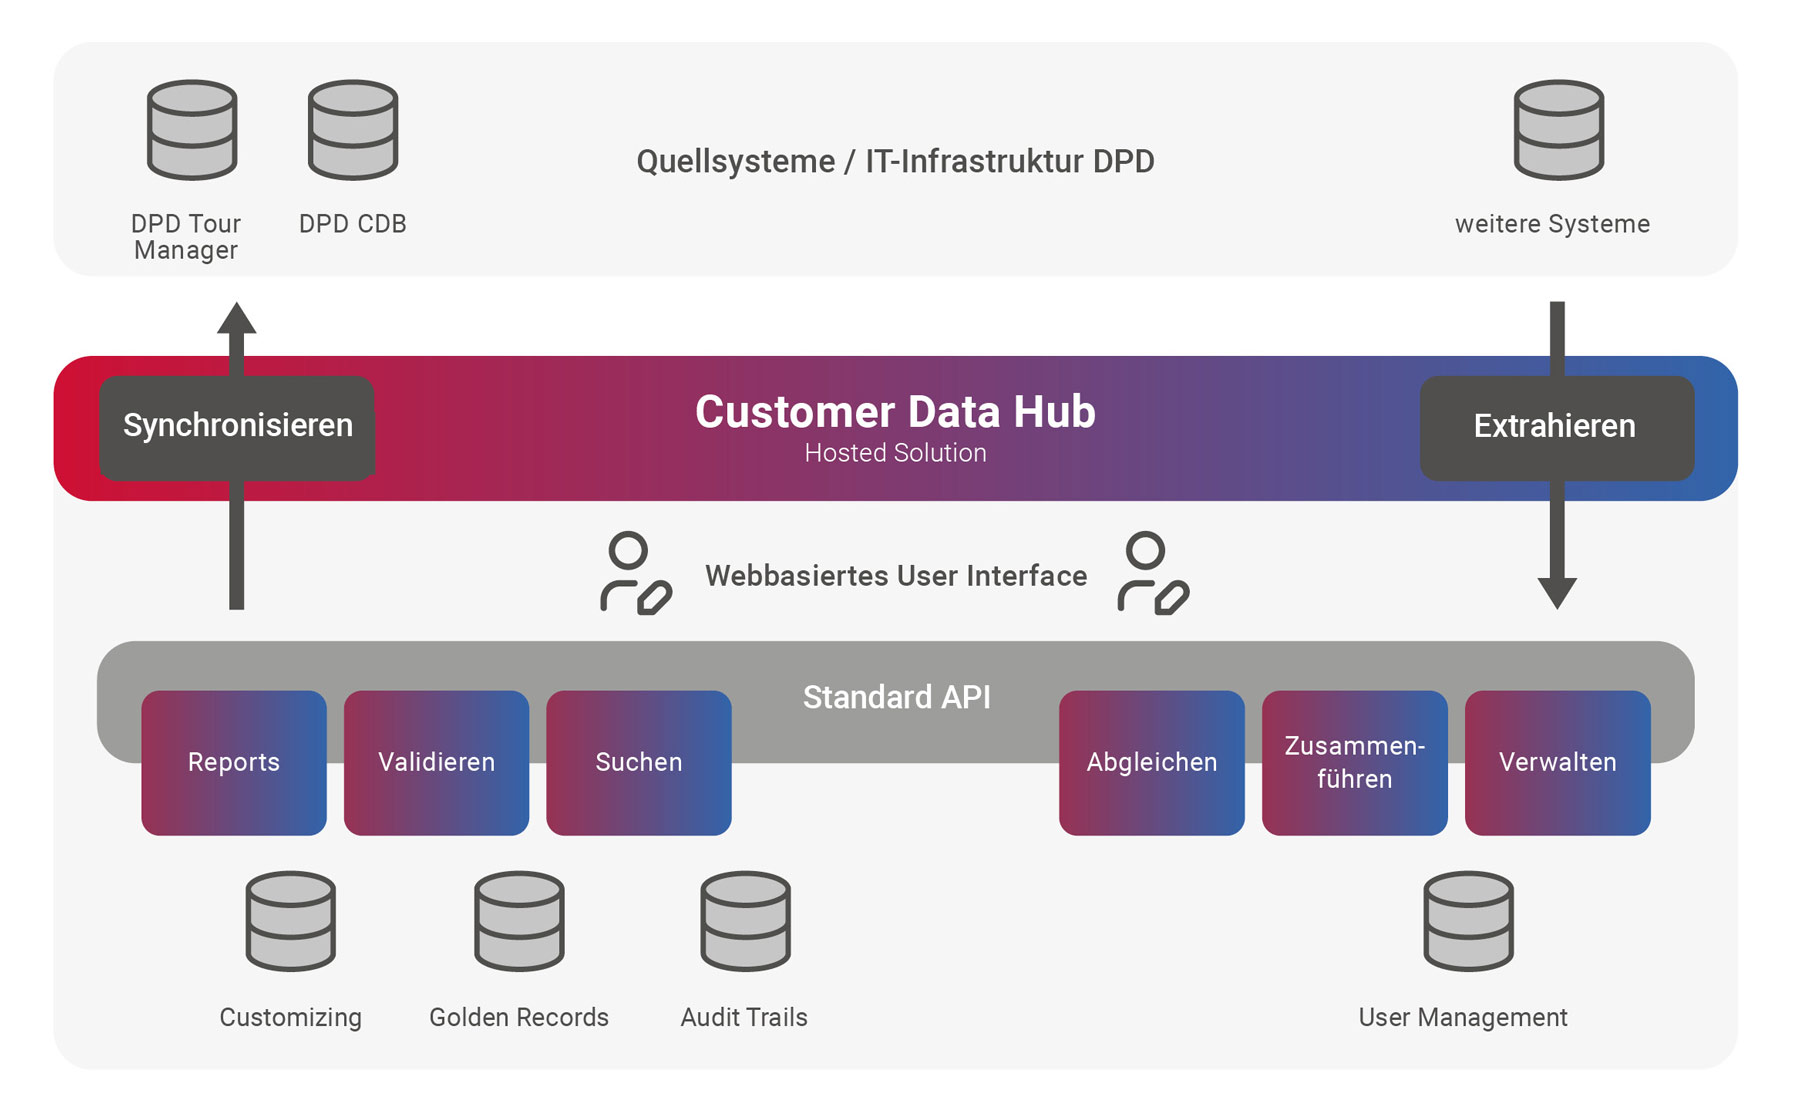Toggle the Verwalten function tile
This screenshot has height=1119, width=1800.
(x=1557, y=761)
